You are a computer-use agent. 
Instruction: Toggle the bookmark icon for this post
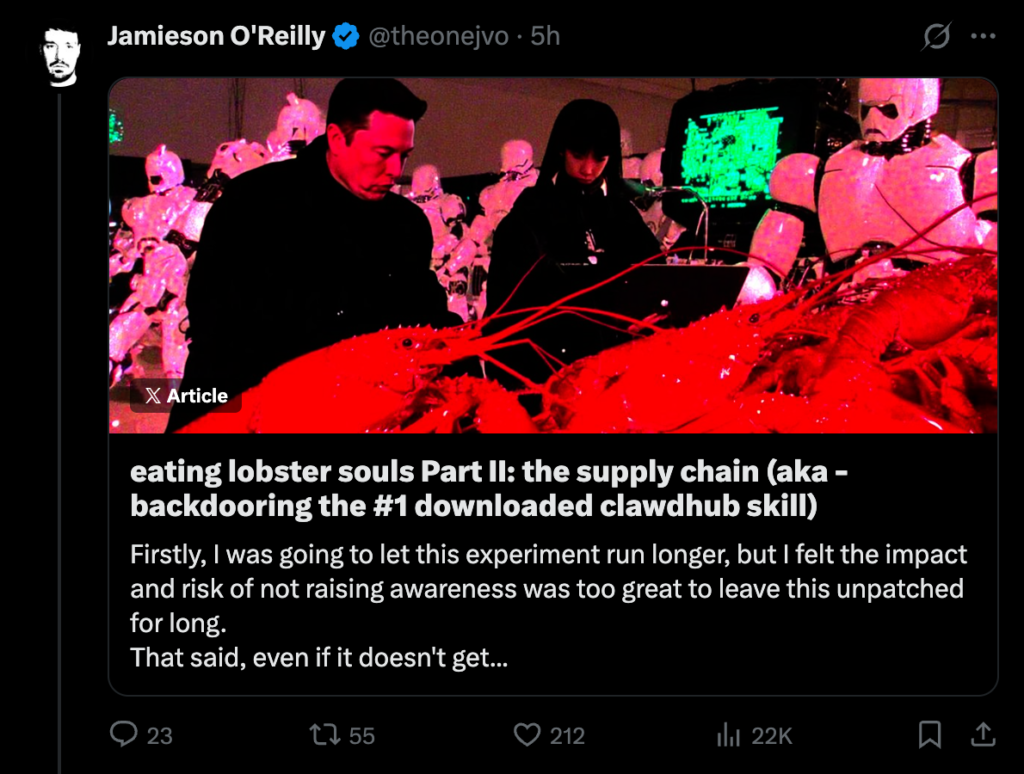(929, 735)
